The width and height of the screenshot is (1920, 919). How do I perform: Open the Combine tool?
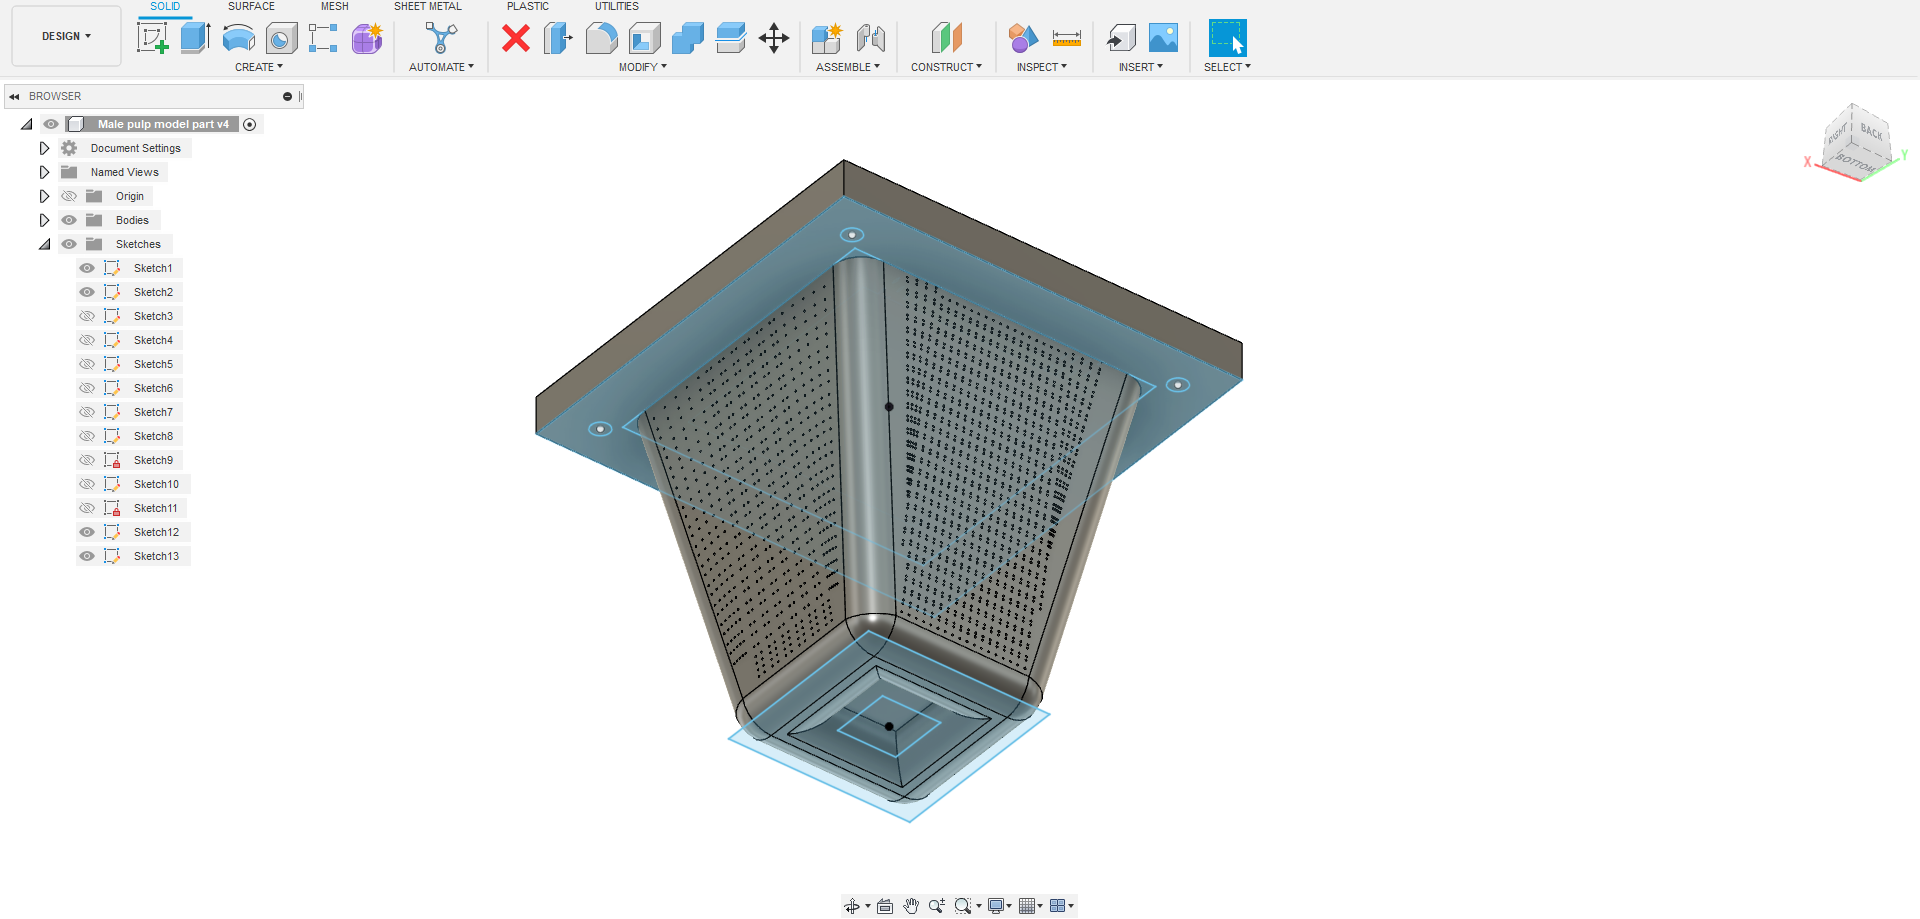(688, 38)
